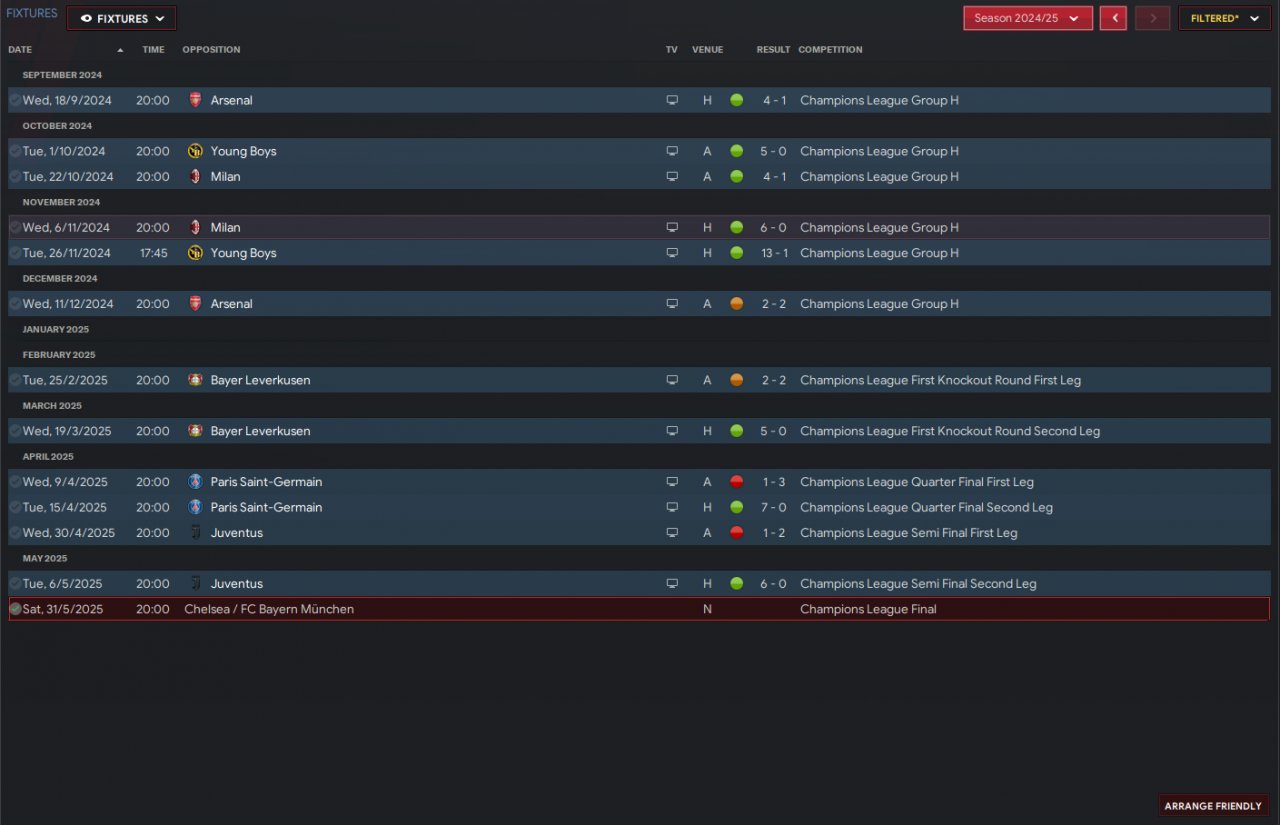1280x825 pixels.
Task: Toggle the tick circle on the 22/10/2024 Milan row
Action: click(x=15, y=176)
